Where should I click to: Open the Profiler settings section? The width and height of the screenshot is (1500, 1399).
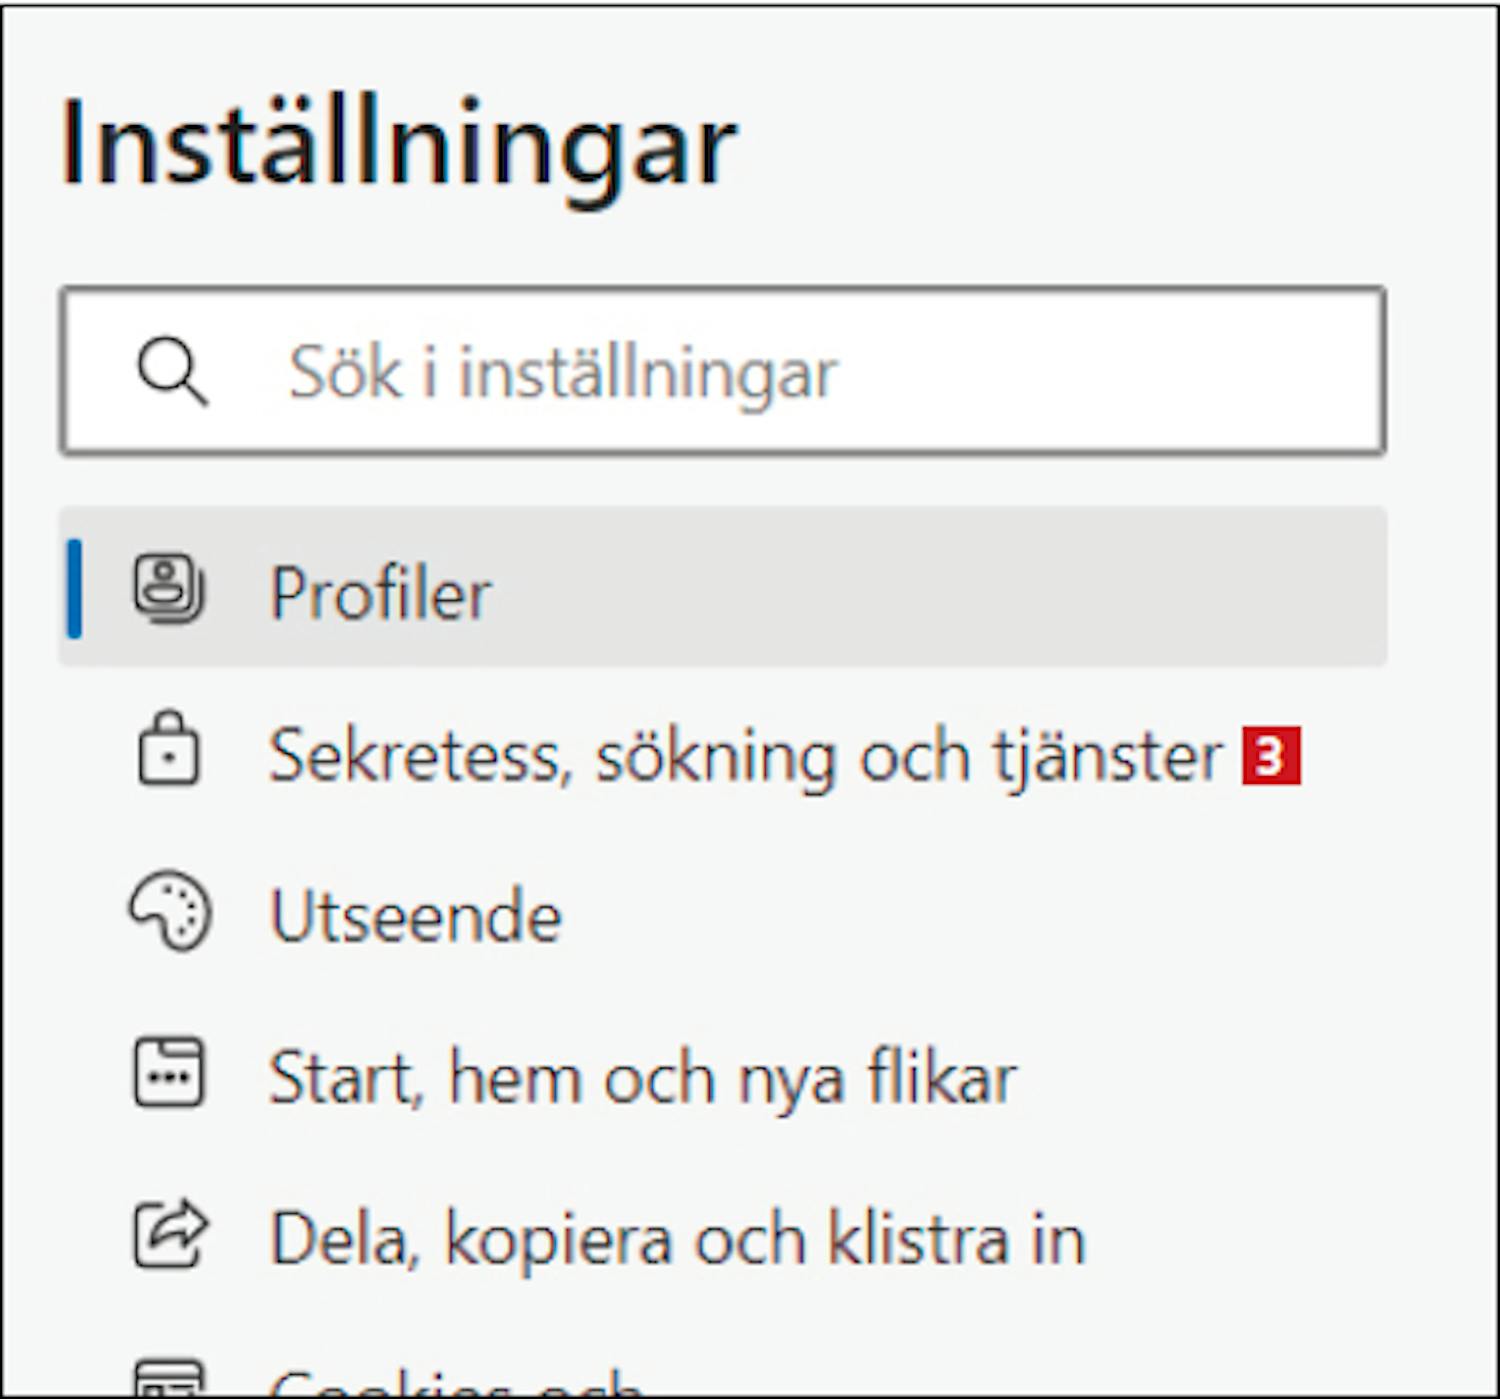pyautogui.click(x=381, y=593)
